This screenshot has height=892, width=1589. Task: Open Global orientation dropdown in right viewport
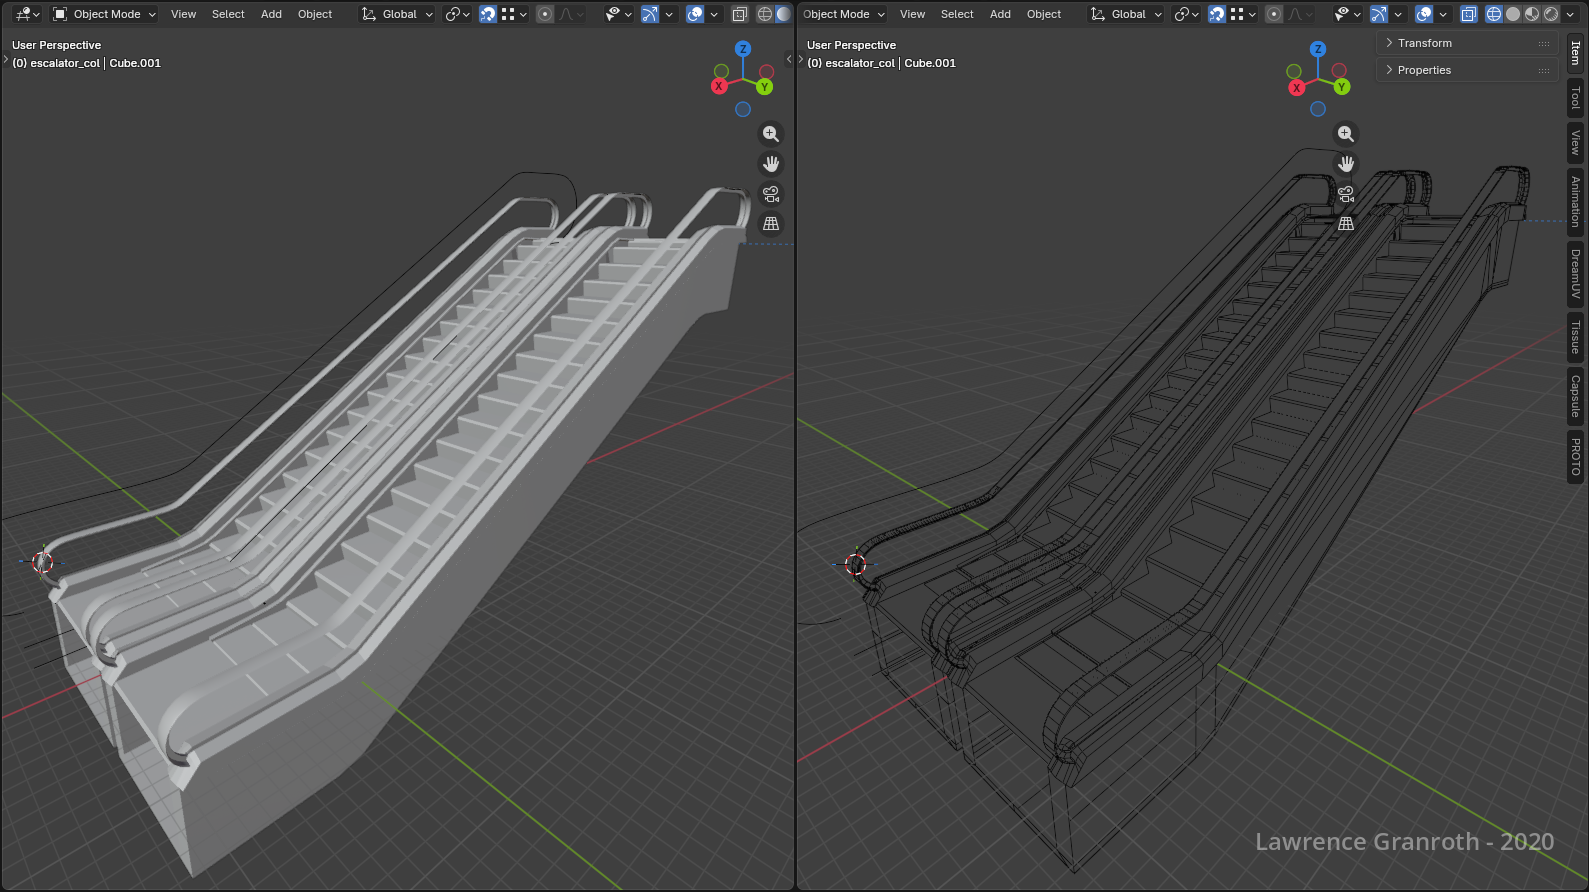(x=1127, y=14)
